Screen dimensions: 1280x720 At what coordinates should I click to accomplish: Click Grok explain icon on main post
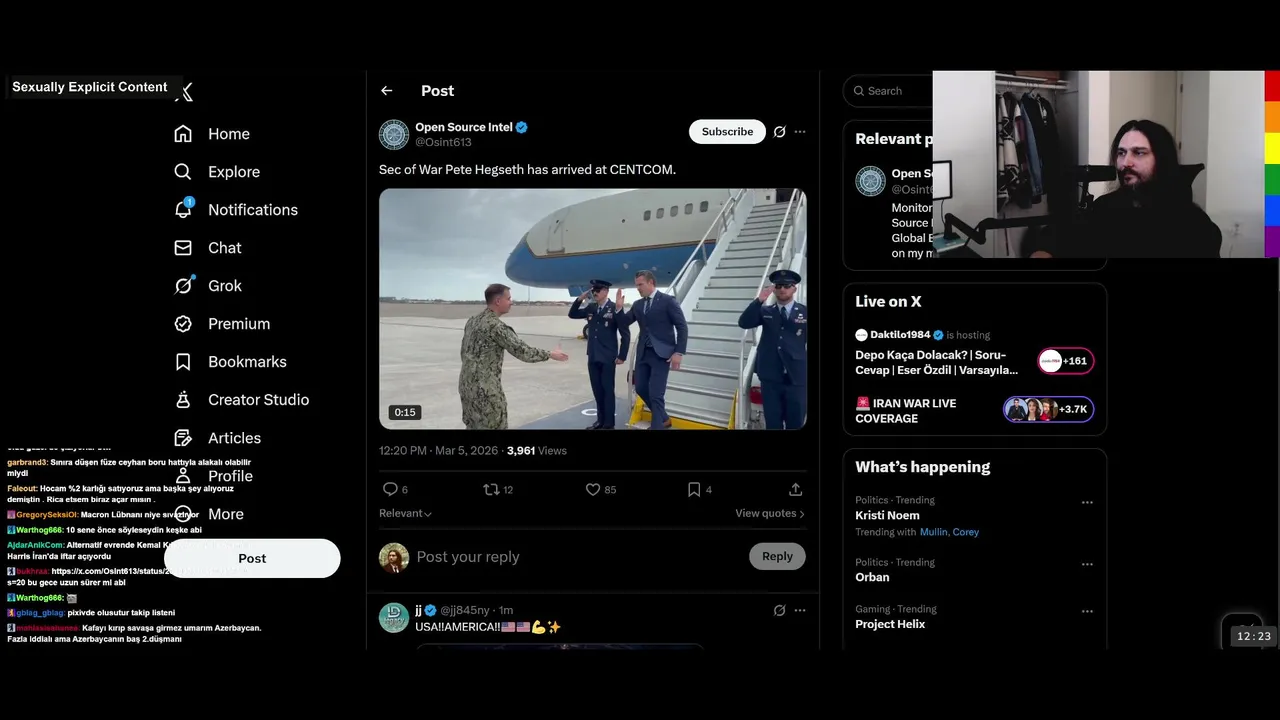point(779,132)
